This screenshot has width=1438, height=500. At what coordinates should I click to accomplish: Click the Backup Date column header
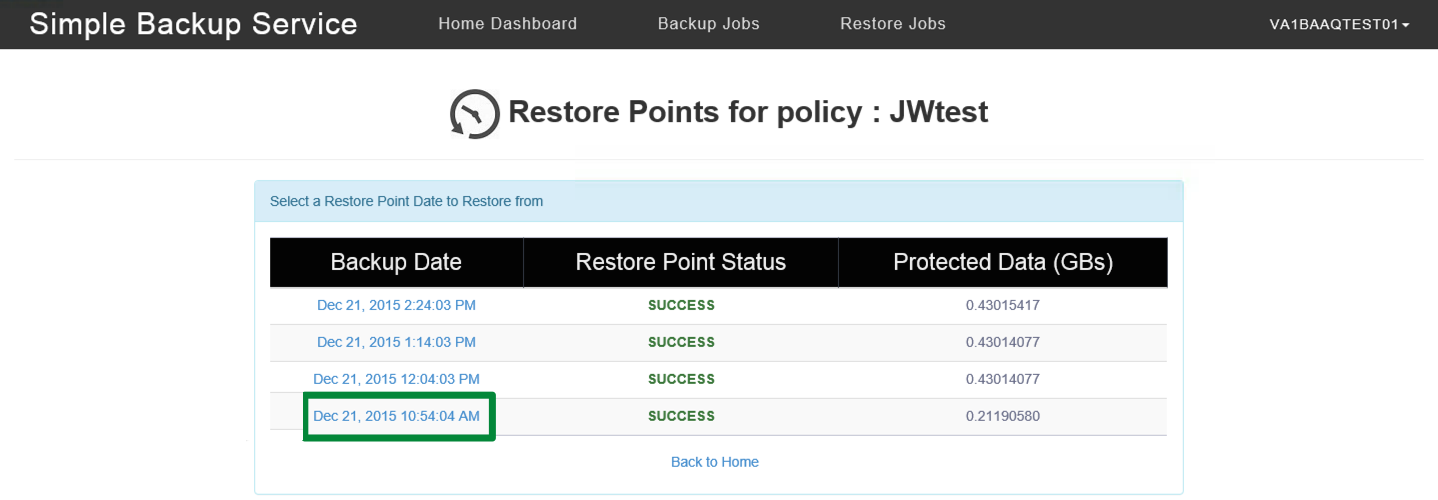pos(396,262)
